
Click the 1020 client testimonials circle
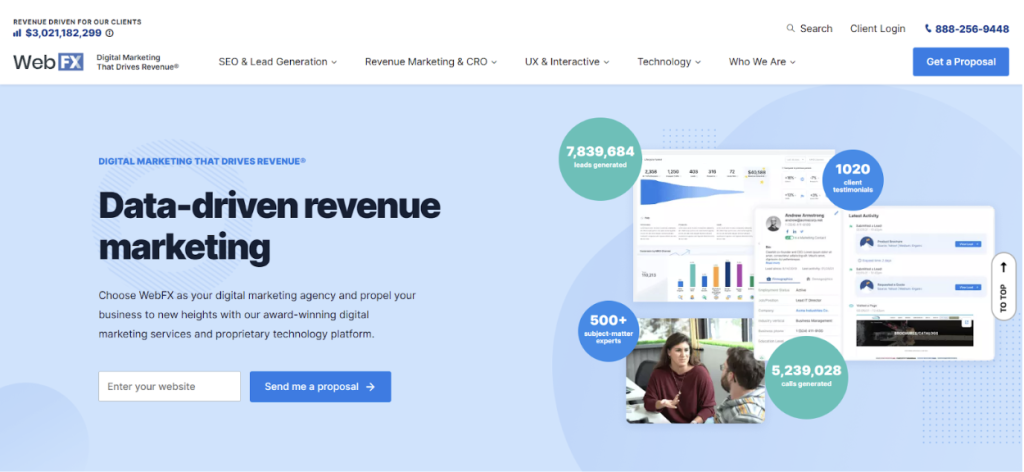[x=852, y=180]
